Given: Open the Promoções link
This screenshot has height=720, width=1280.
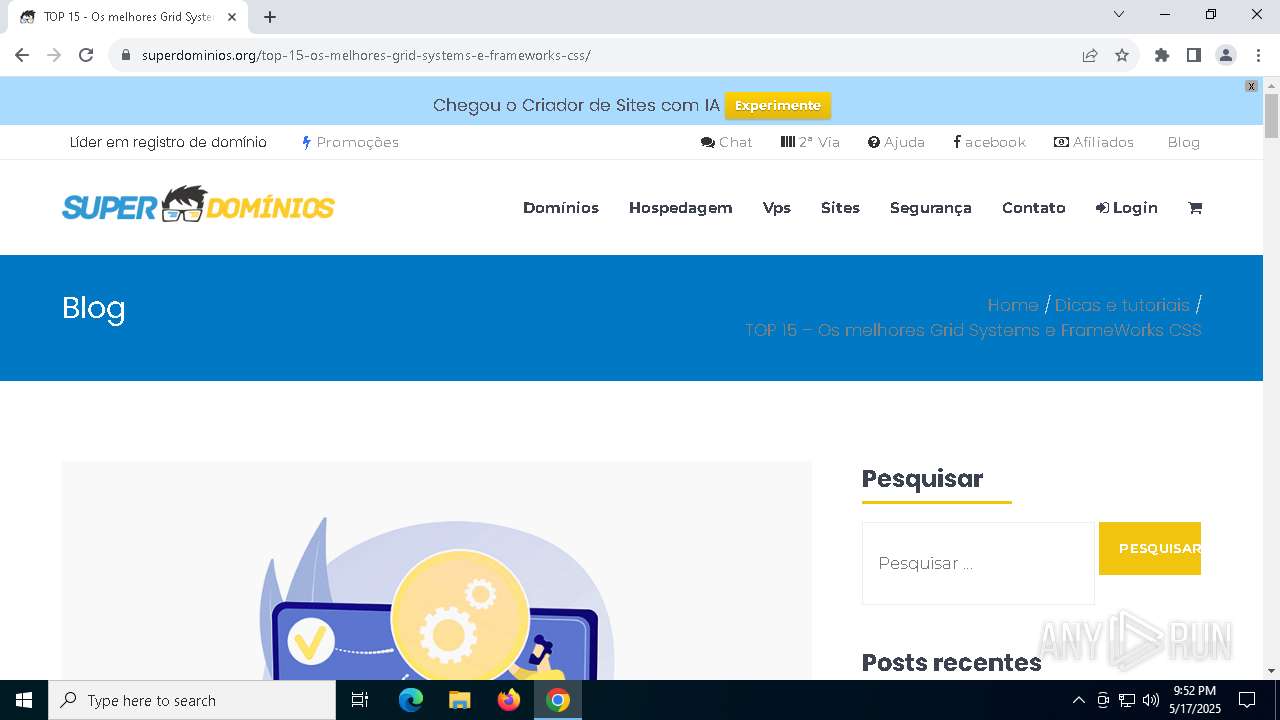Looking at the screenshot, I should point(350,142).
